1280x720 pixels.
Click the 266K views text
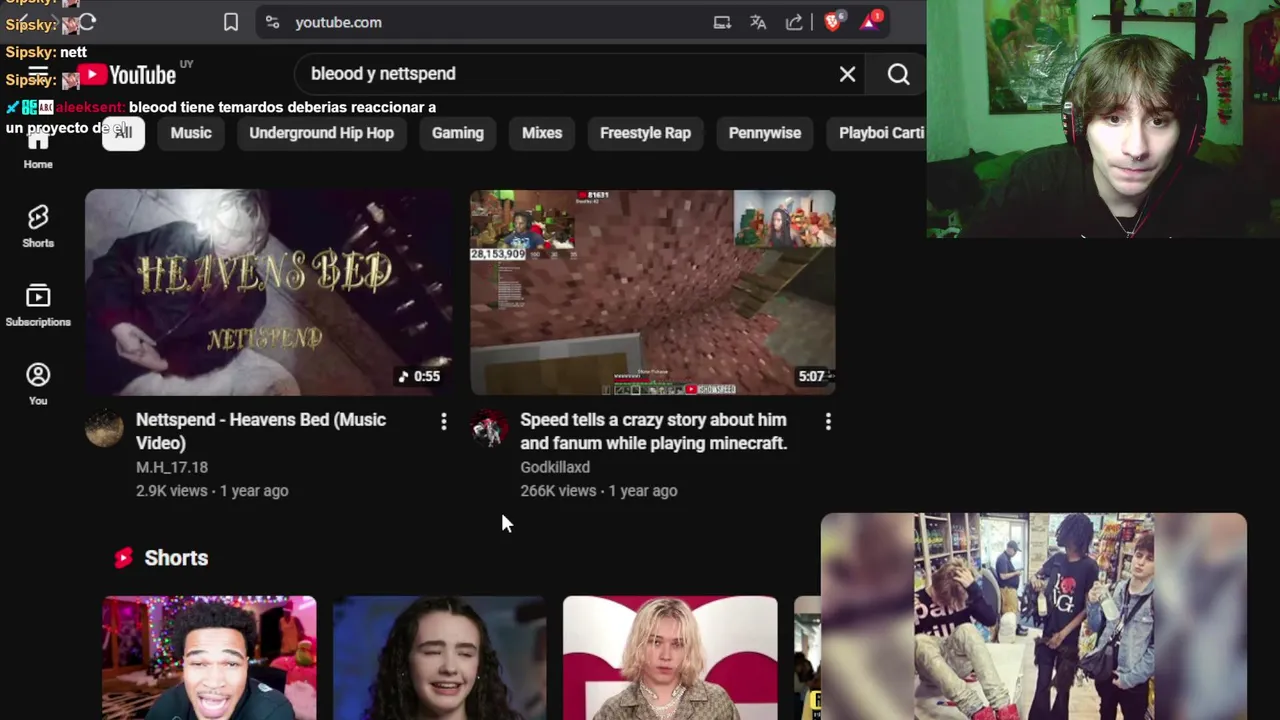click(557, 491)
